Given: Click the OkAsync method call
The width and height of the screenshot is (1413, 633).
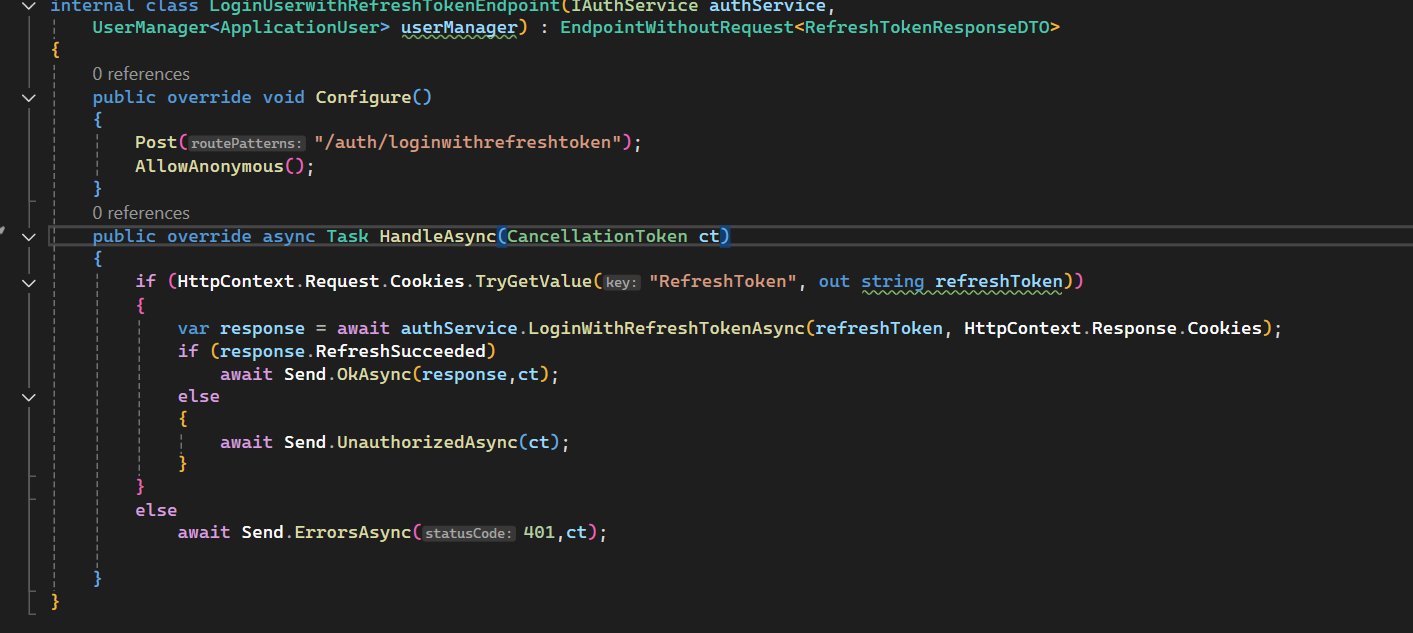Looking at the screenshot, I should 374,374.
